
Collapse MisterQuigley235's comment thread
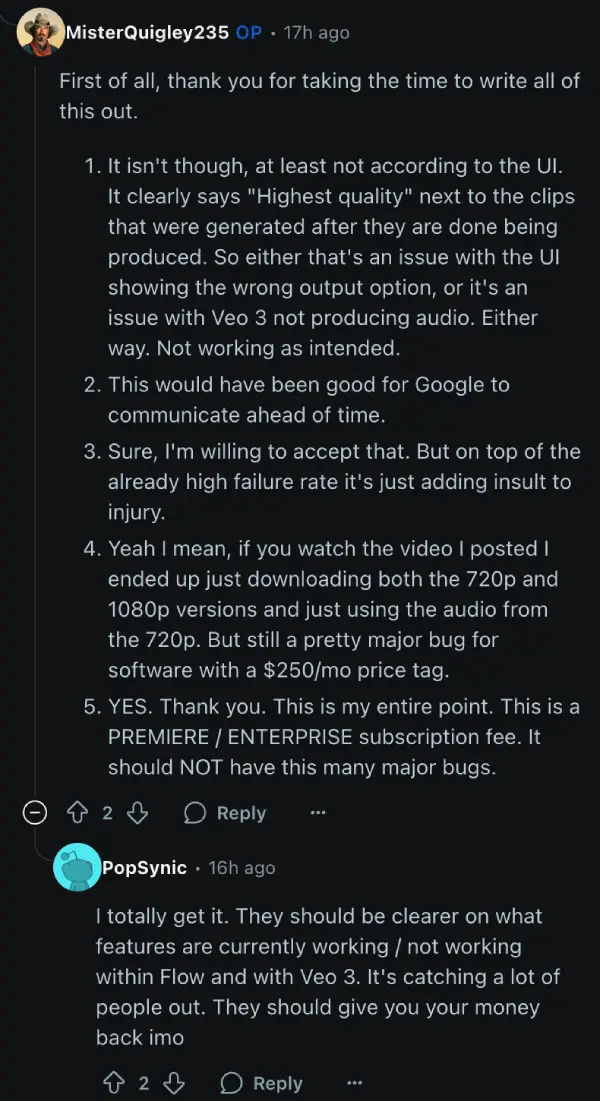coord(34,813)
